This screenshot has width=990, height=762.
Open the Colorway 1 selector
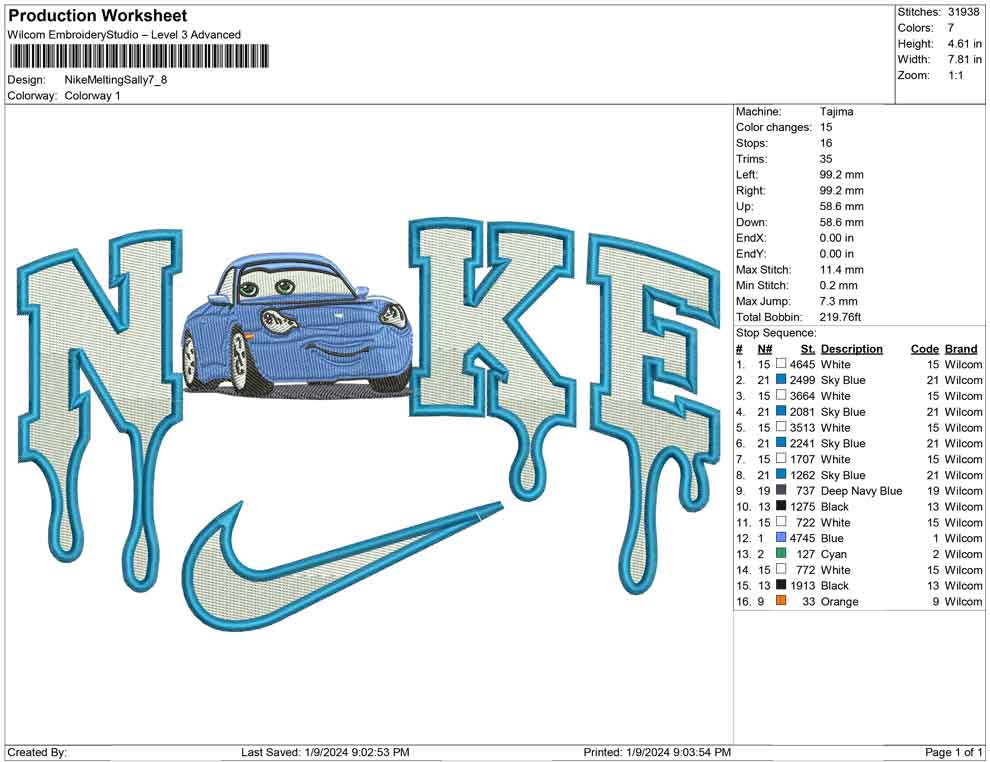click(92, 96)
